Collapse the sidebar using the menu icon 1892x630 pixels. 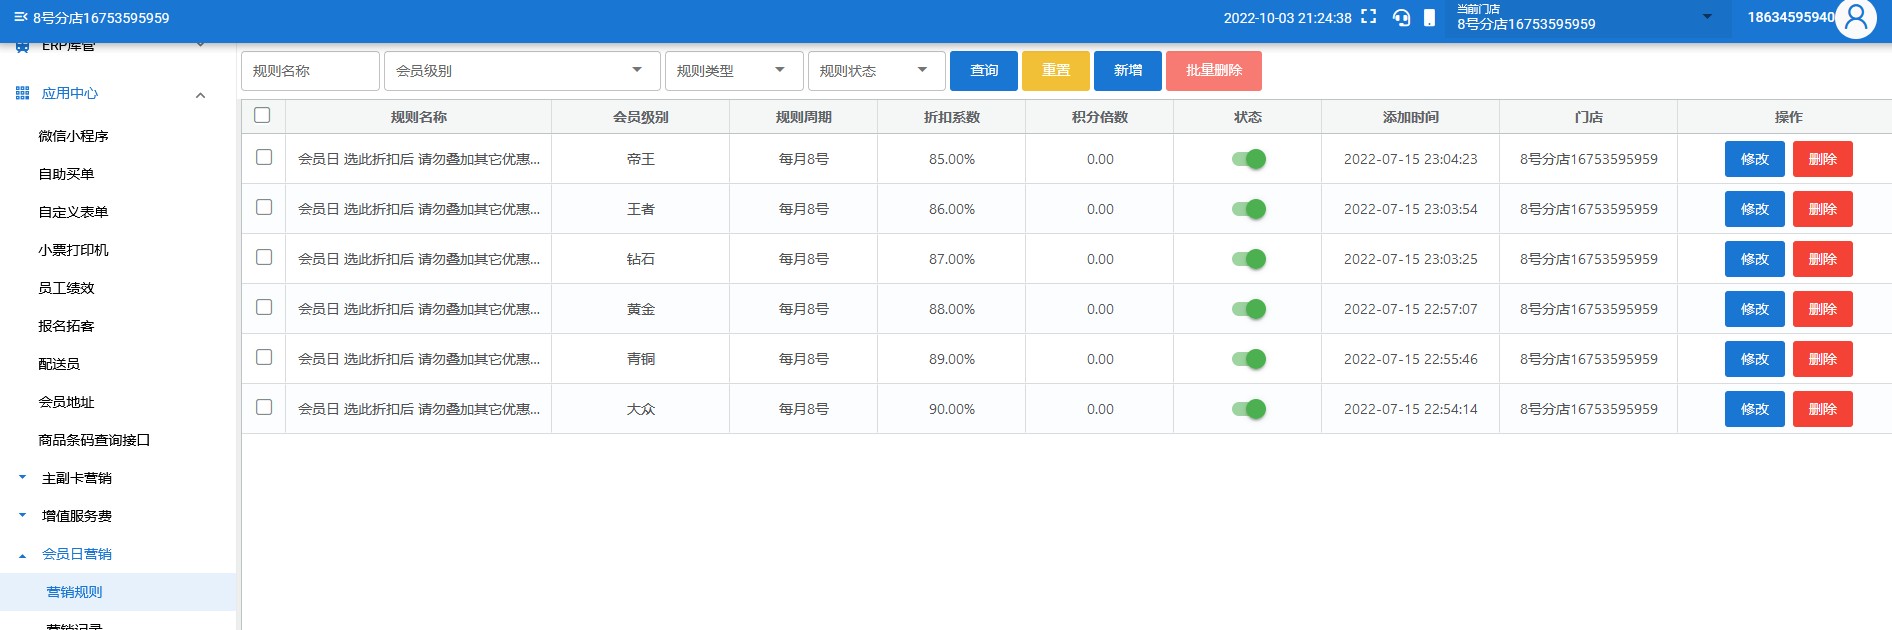coord(20,17)
